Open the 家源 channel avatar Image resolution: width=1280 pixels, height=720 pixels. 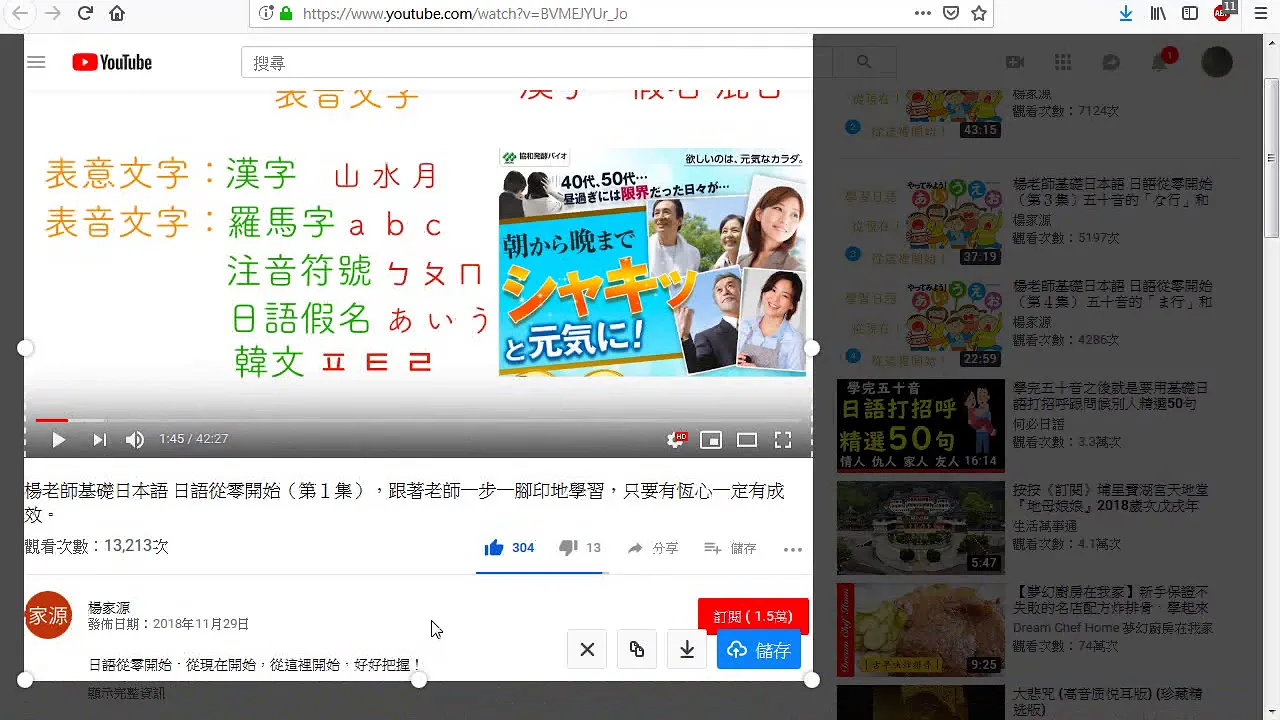click(x=48, y=615)
